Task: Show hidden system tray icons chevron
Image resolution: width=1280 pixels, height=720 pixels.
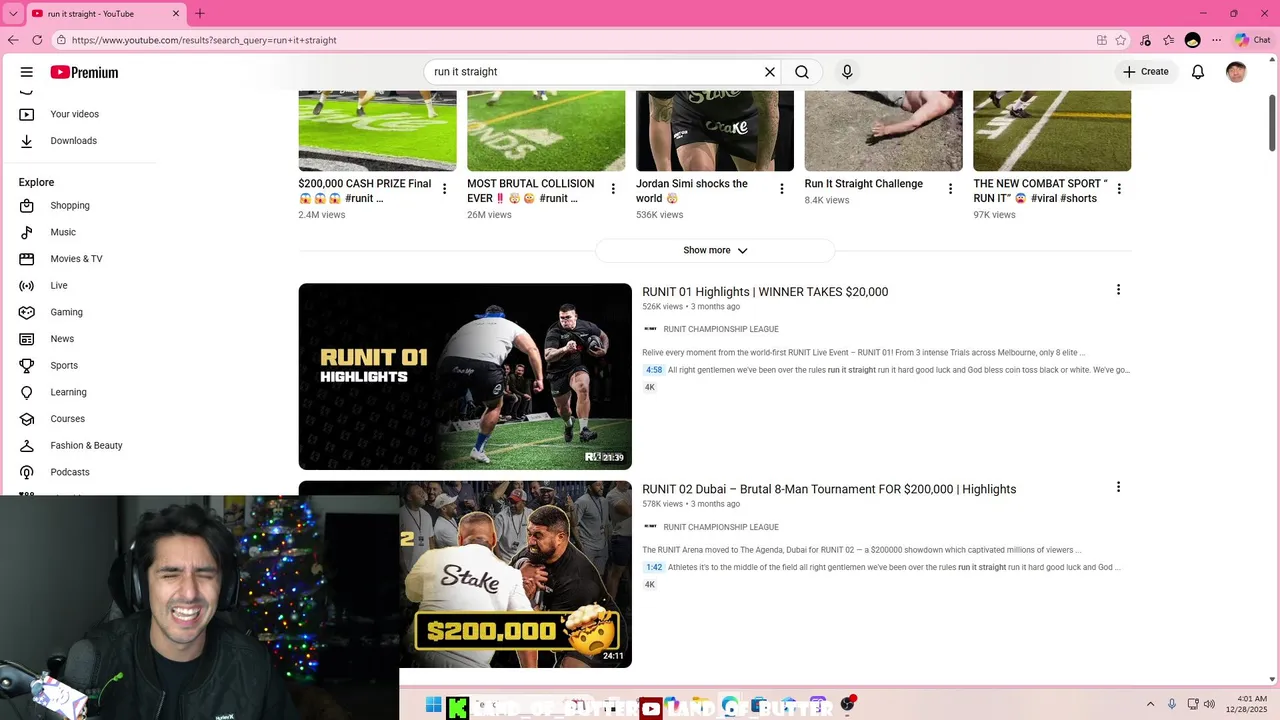Action: pyautogui.click(x=1150, y=705)
